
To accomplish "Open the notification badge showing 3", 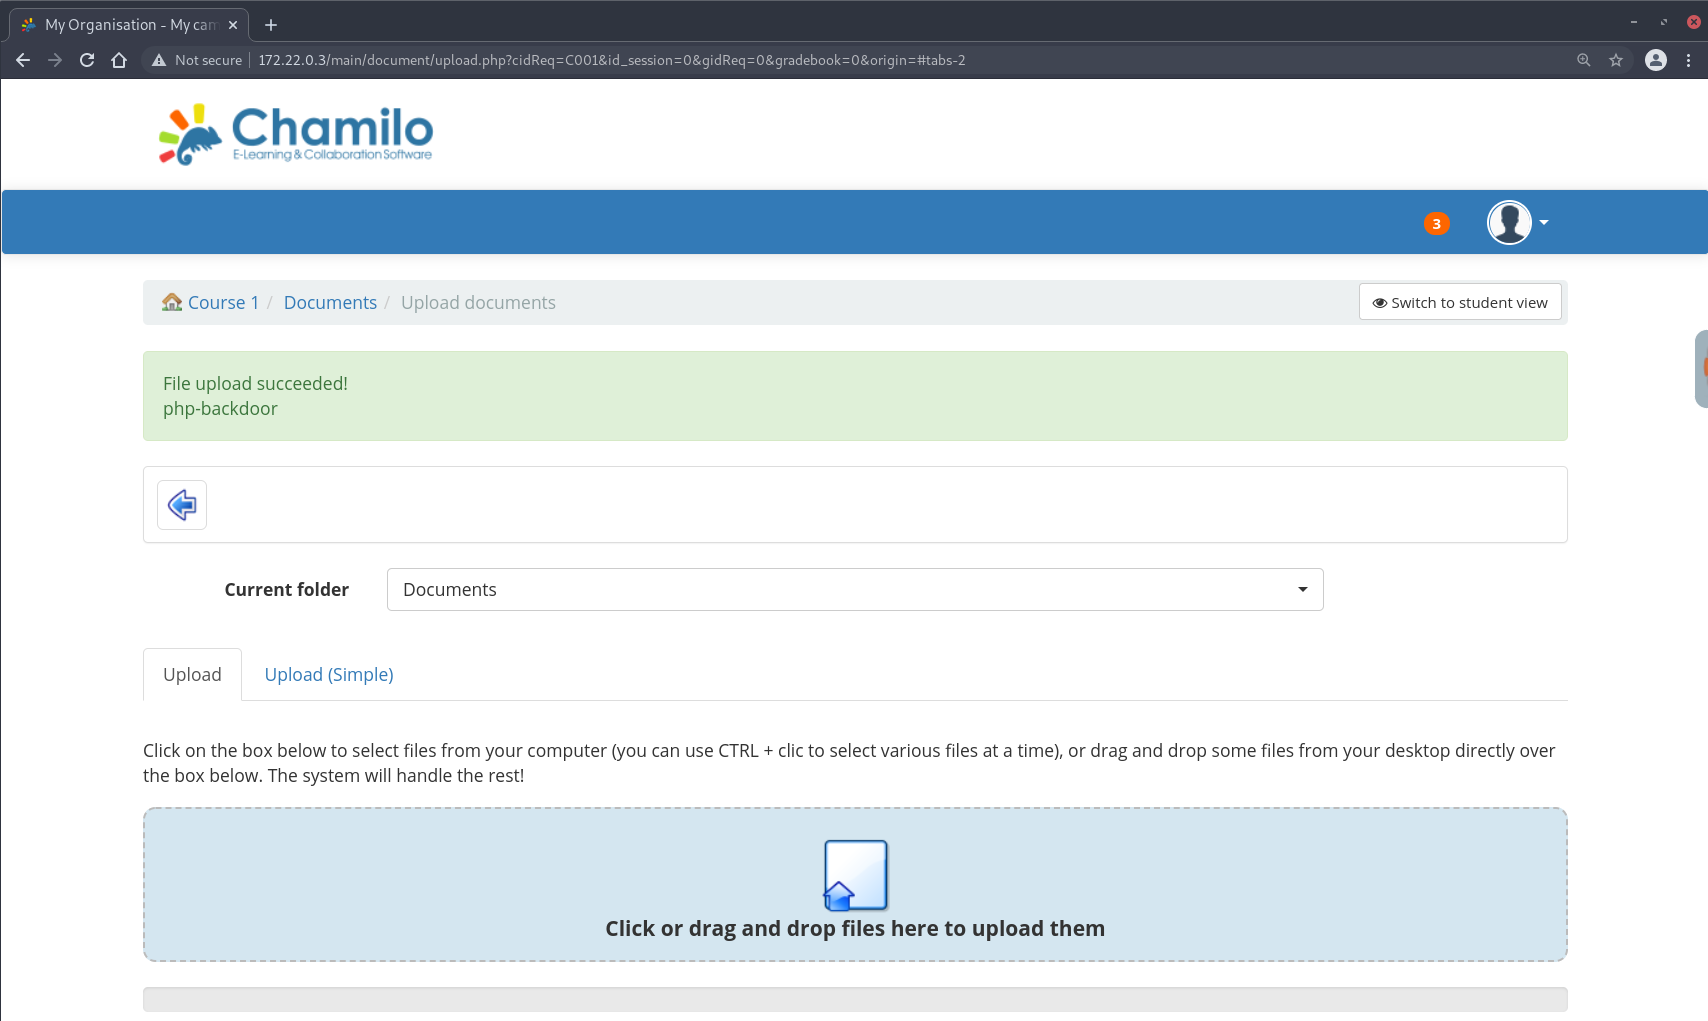I will point(1436,223).
